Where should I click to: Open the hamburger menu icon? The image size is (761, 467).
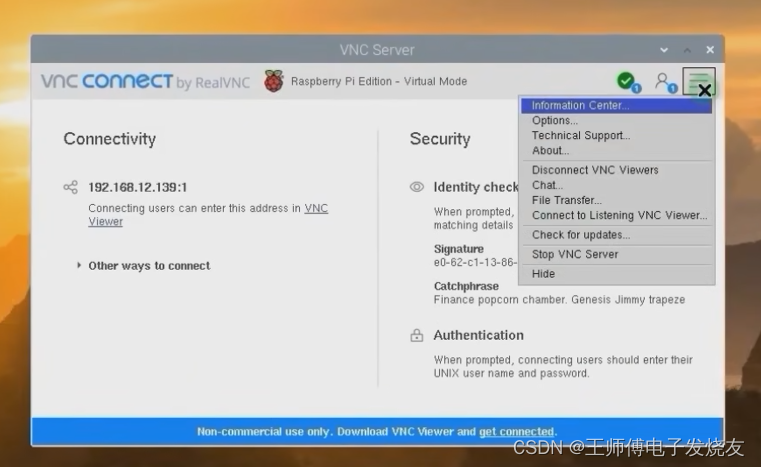(x=698, y=81)
